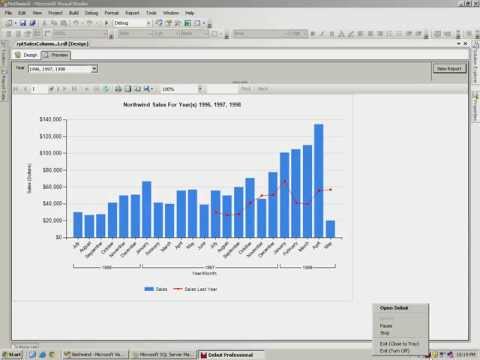Click the Save icon in toolbar

pyautogui.click(x=23, y=23)
